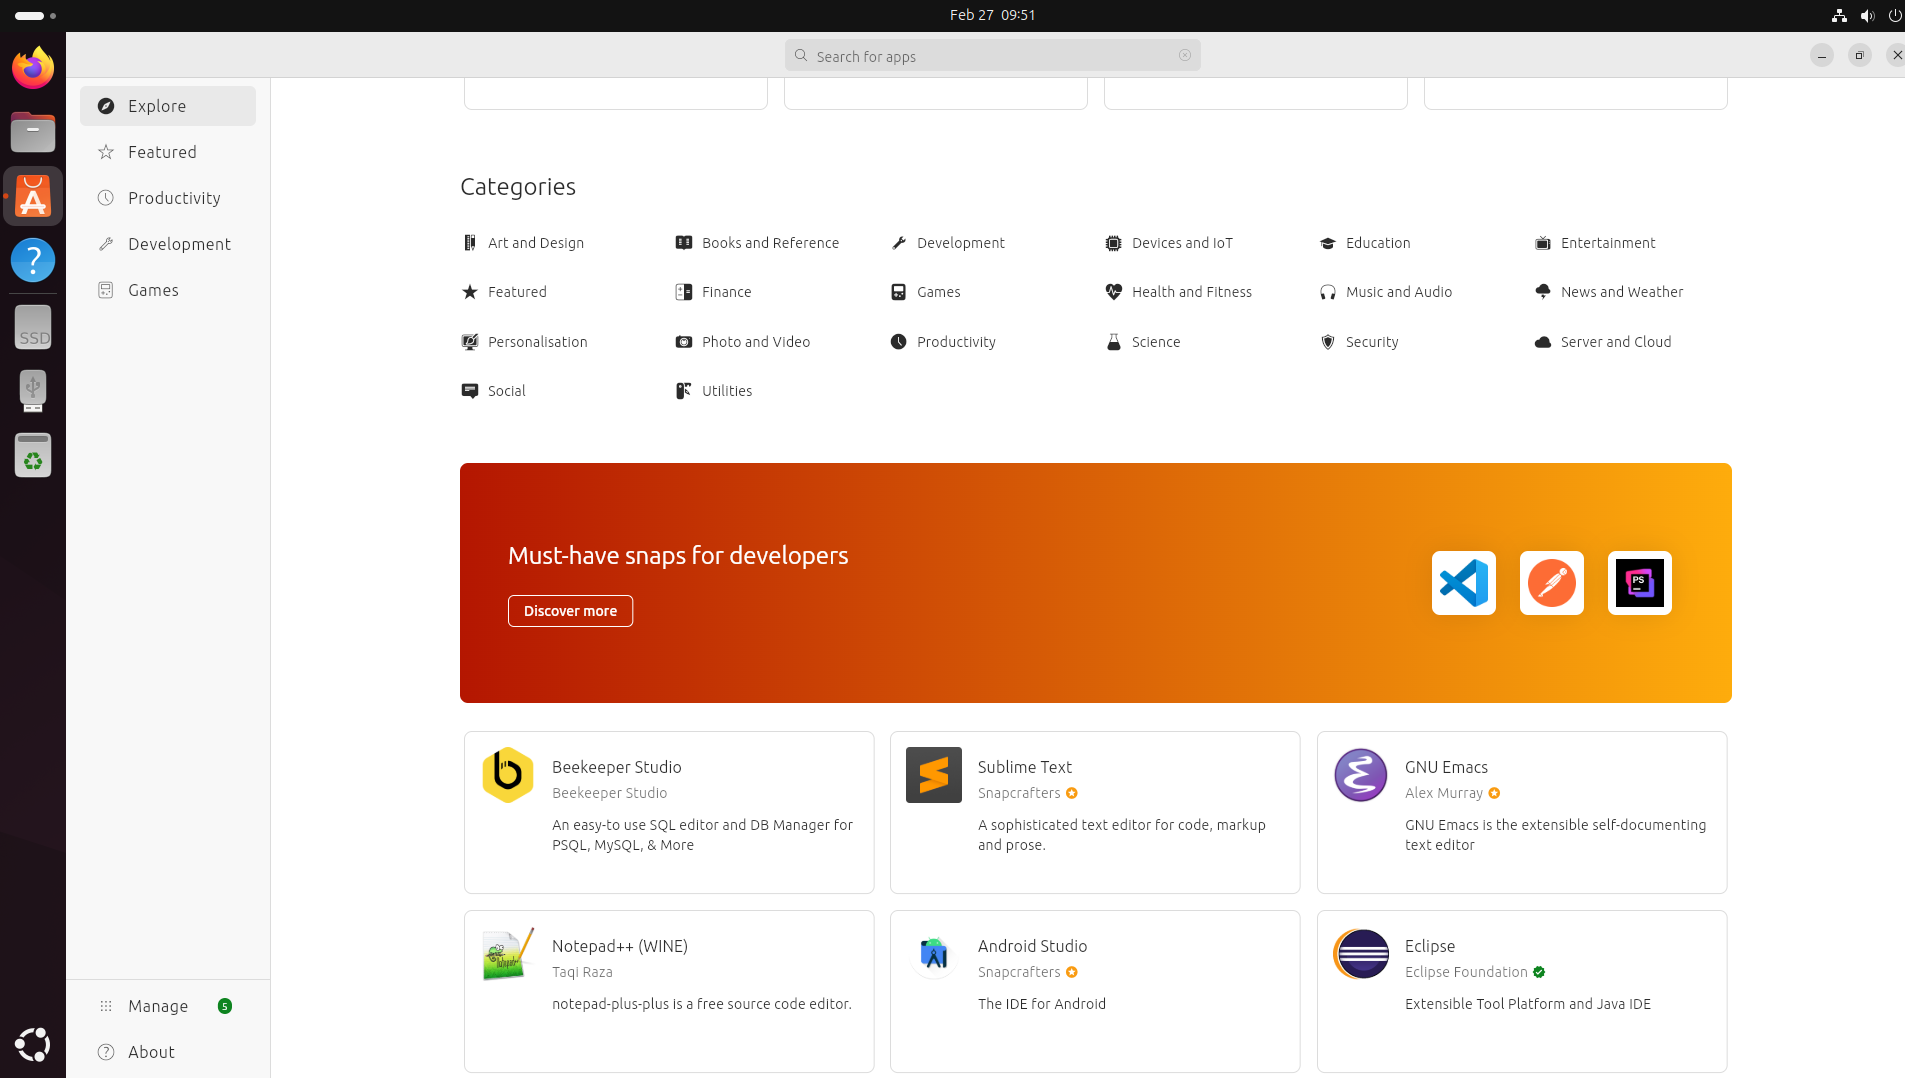Image resolution: width=1905 pixels, height=1078 pixels.
Task: Click the Eclipse app icon
Action: (1361, 954)
